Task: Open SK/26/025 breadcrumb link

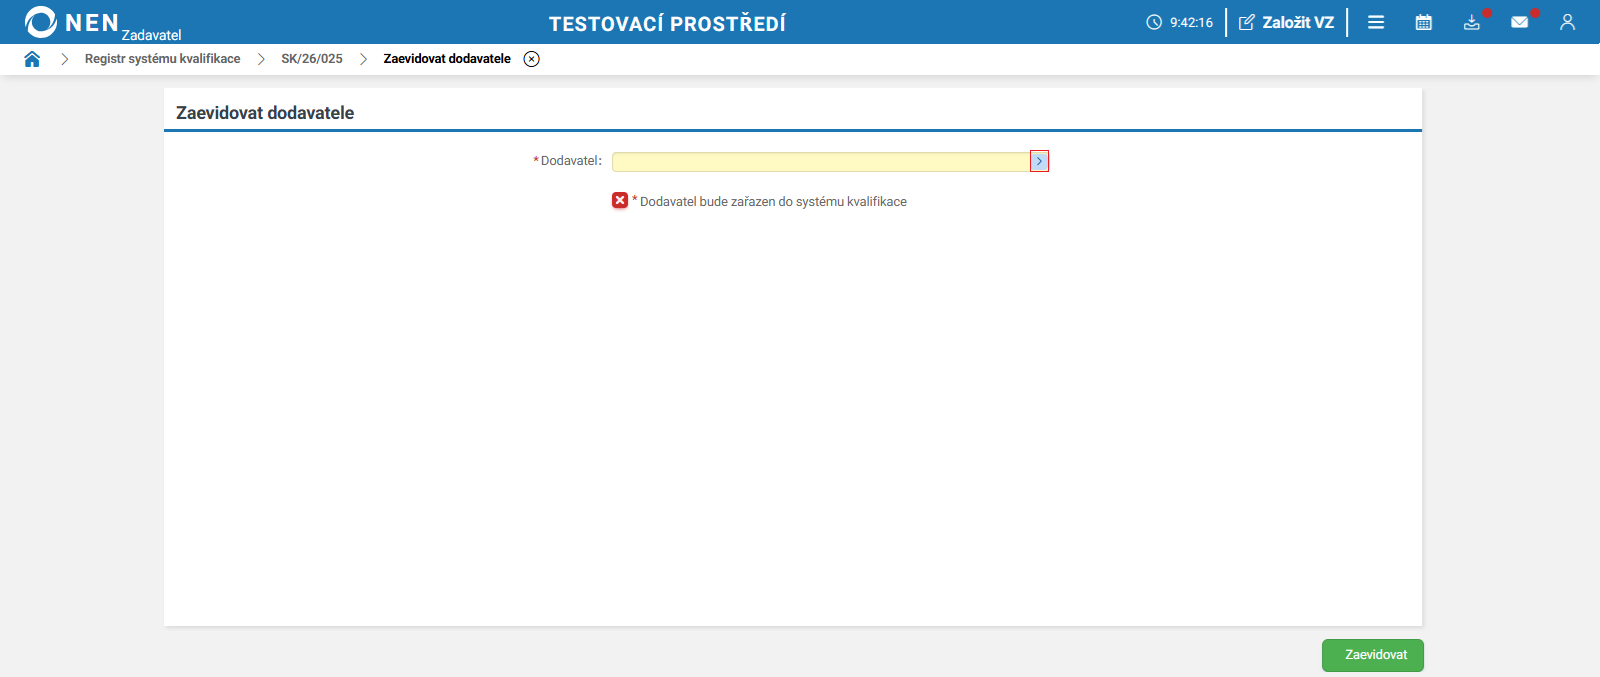Action: 311,59
